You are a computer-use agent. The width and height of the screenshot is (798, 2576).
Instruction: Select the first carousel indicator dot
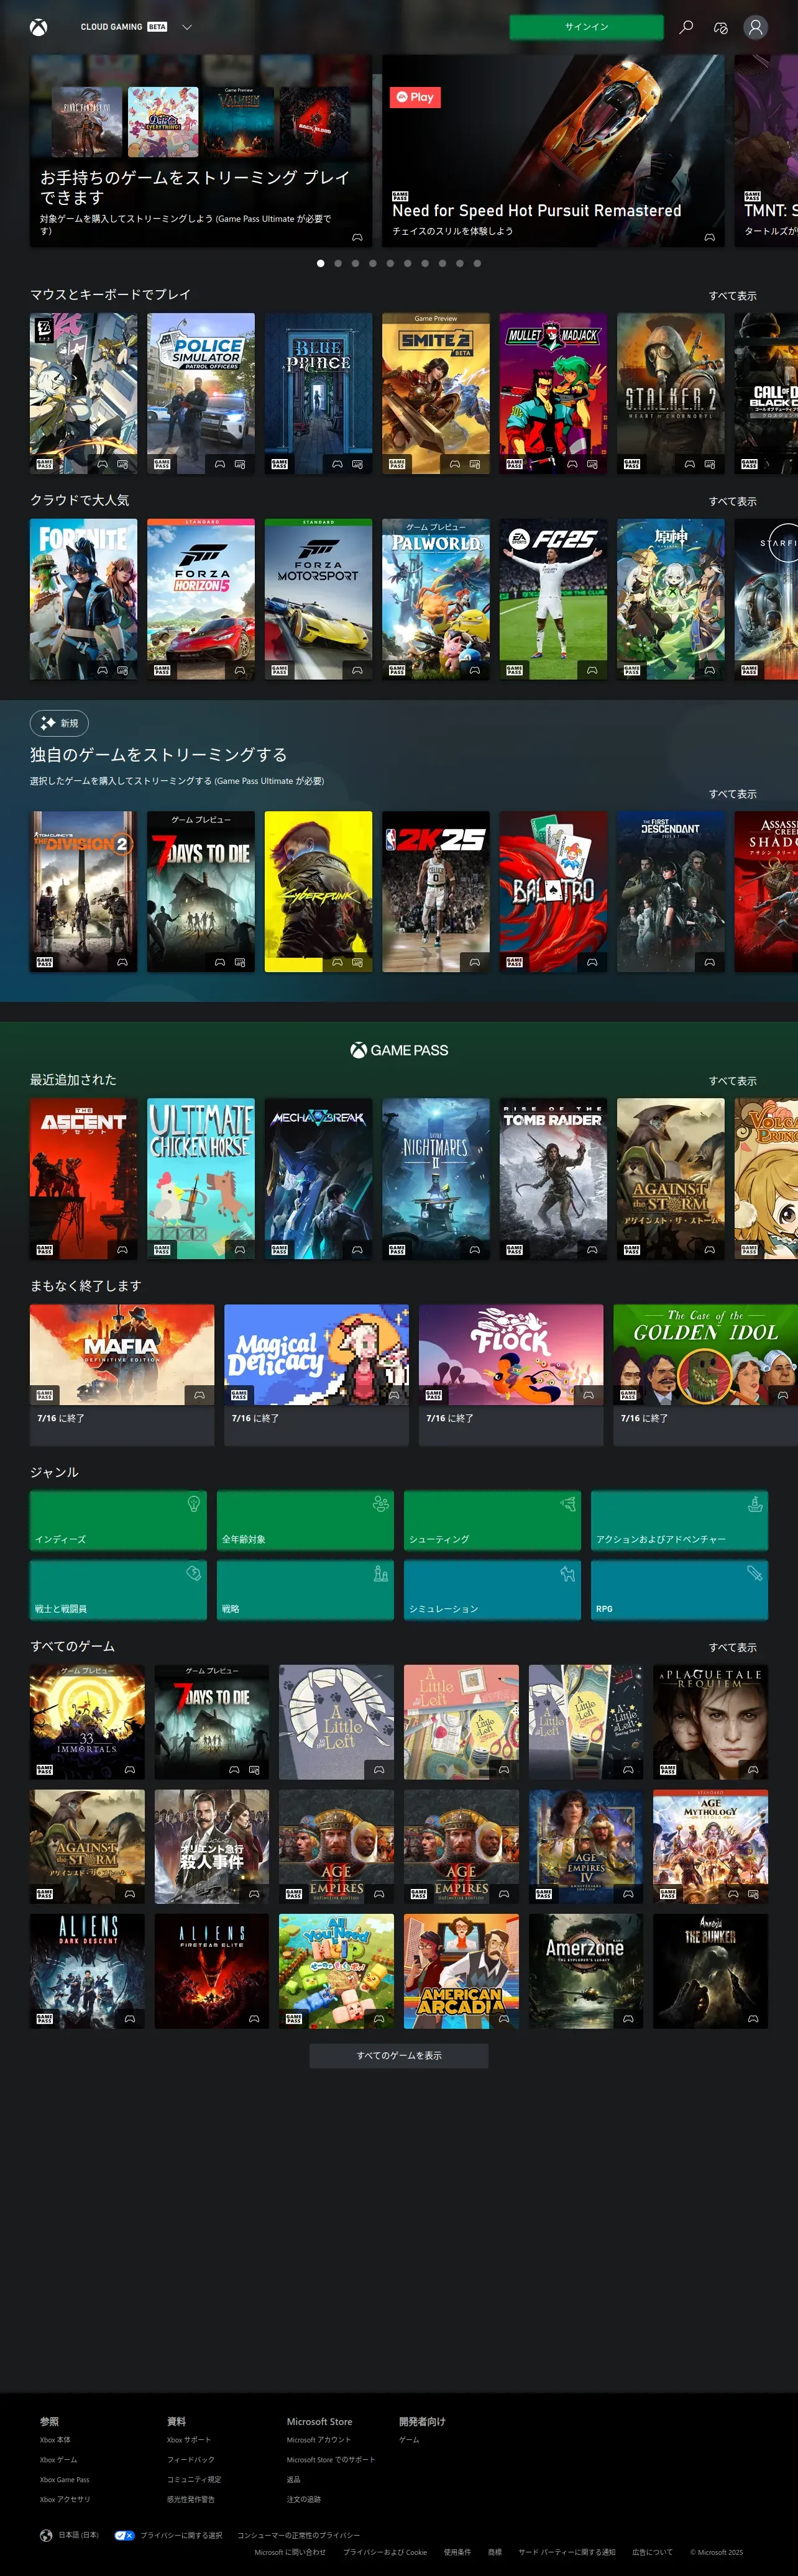pos(320,263)
